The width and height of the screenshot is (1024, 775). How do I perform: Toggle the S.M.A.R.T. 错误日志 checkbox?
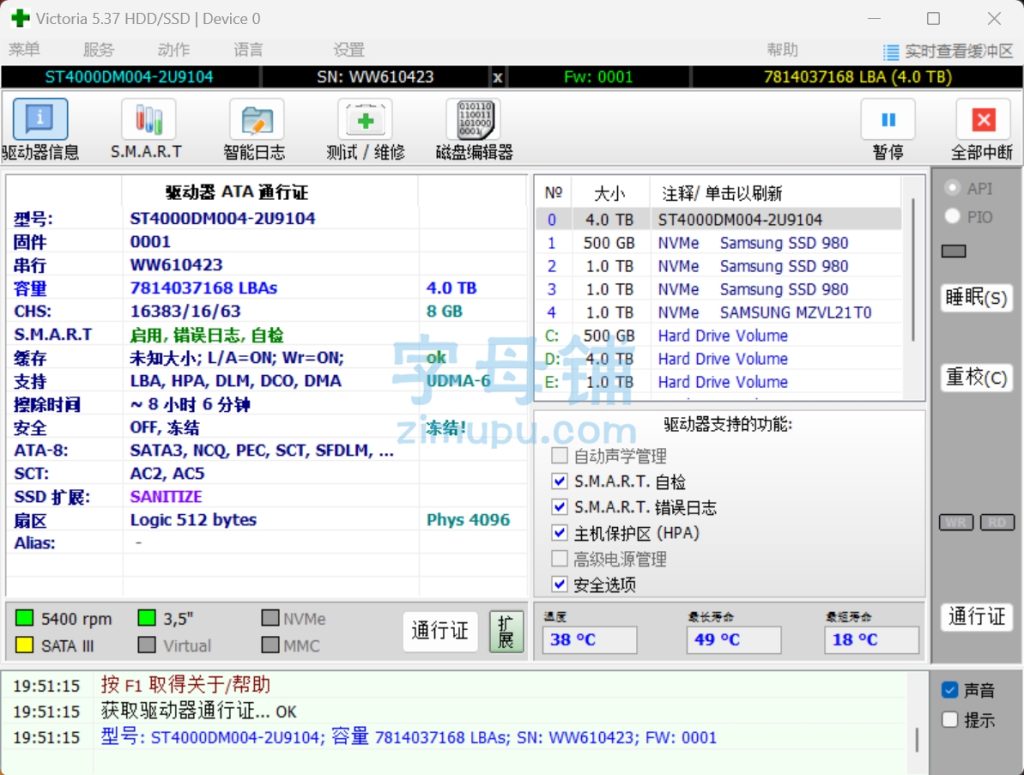tap(559, 507)
